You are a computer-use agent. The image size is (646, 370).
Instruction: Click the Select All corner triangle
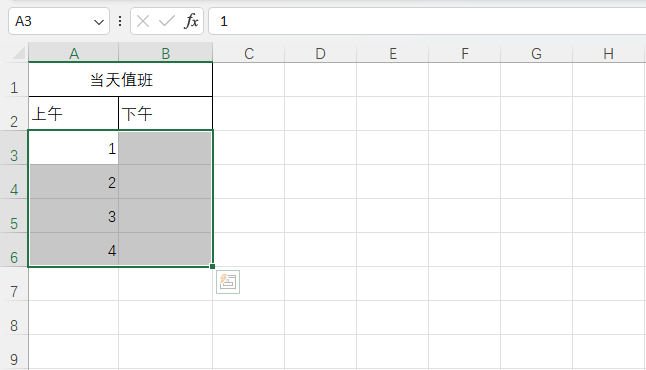coord(19,53)
